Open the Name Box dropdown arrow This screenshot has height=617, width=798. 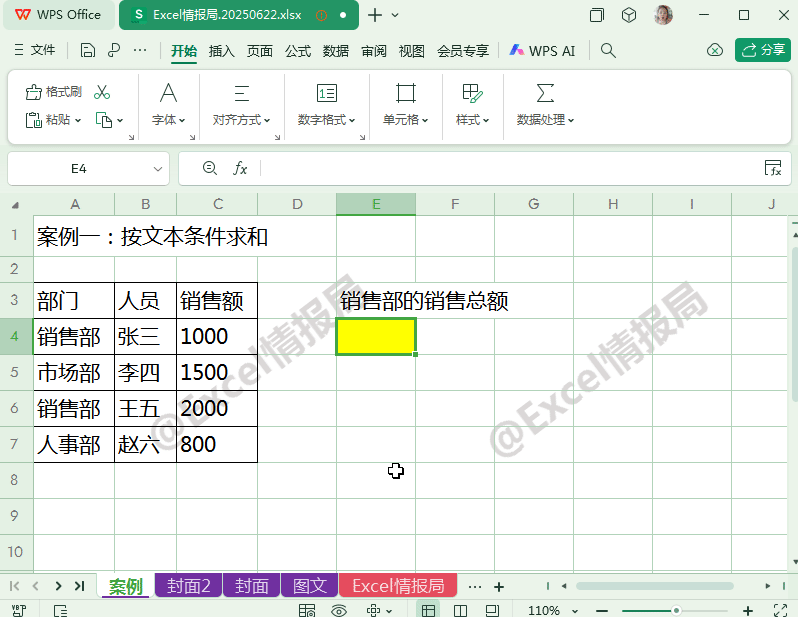158,169
